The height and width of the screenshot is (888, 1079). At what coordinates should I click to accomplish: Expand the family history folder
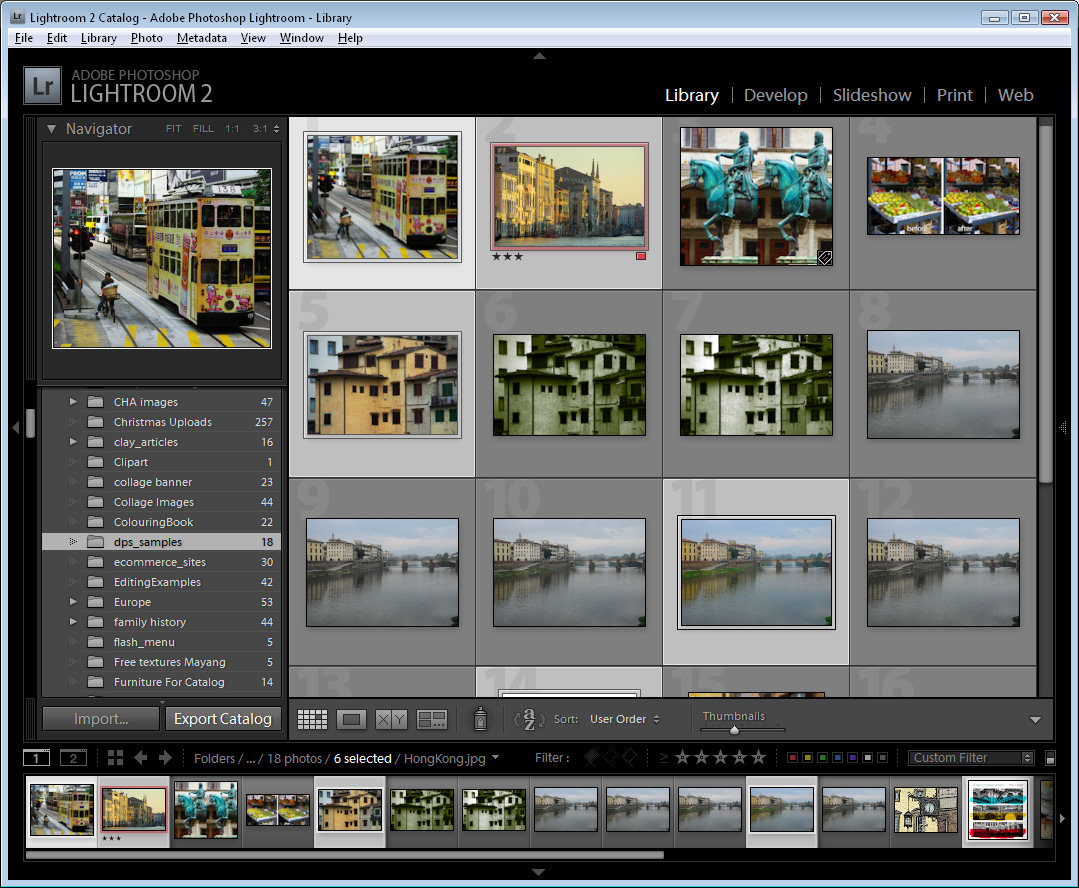[x=73, y=622]
